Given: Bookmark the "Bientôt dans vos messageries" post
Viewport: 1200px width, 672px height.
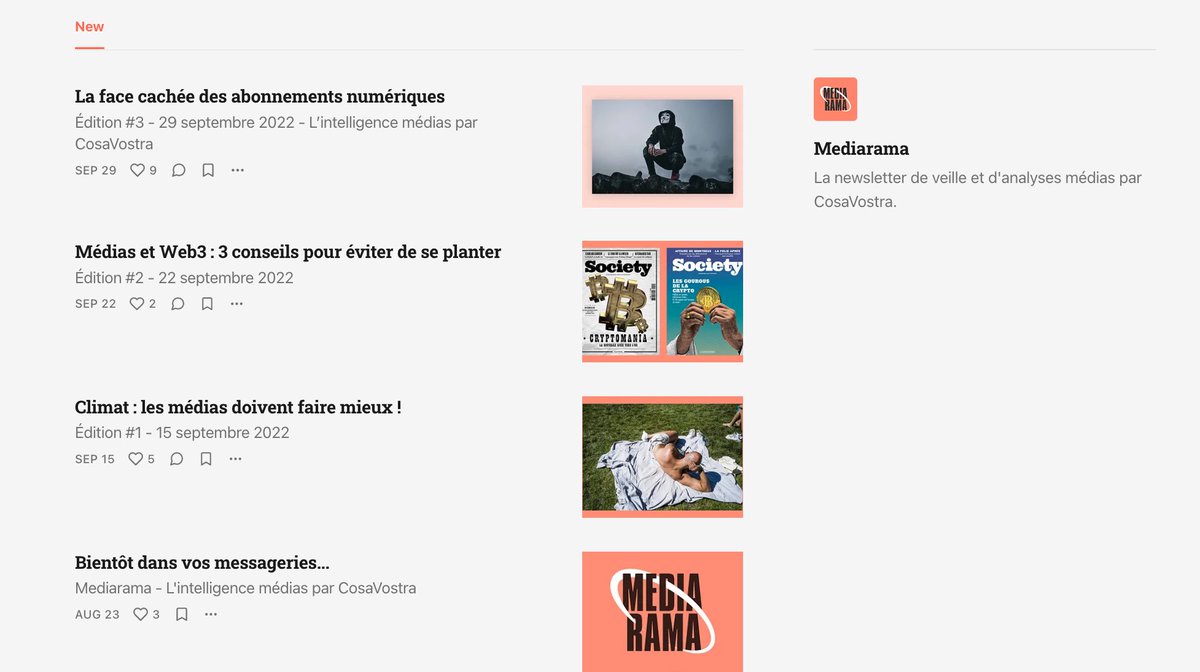Looking at the screenshot, I should pos(182,614).
